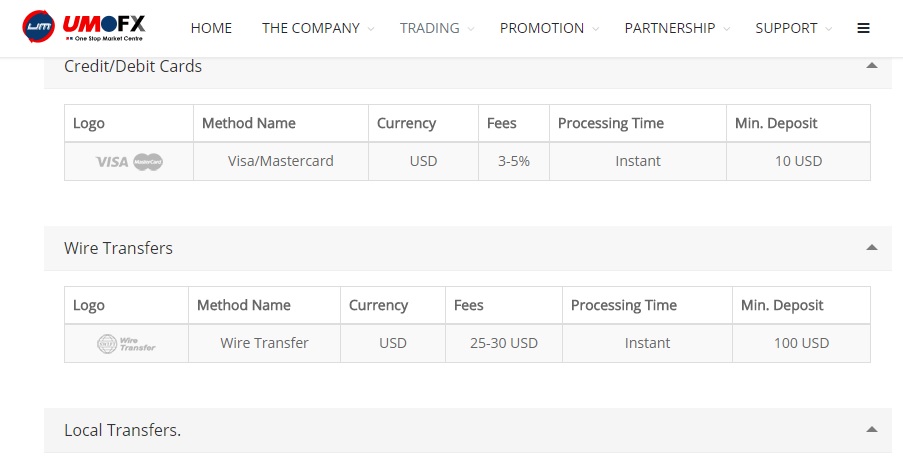Select the Wire Transfer method name cell

click(x=264, y=343)
